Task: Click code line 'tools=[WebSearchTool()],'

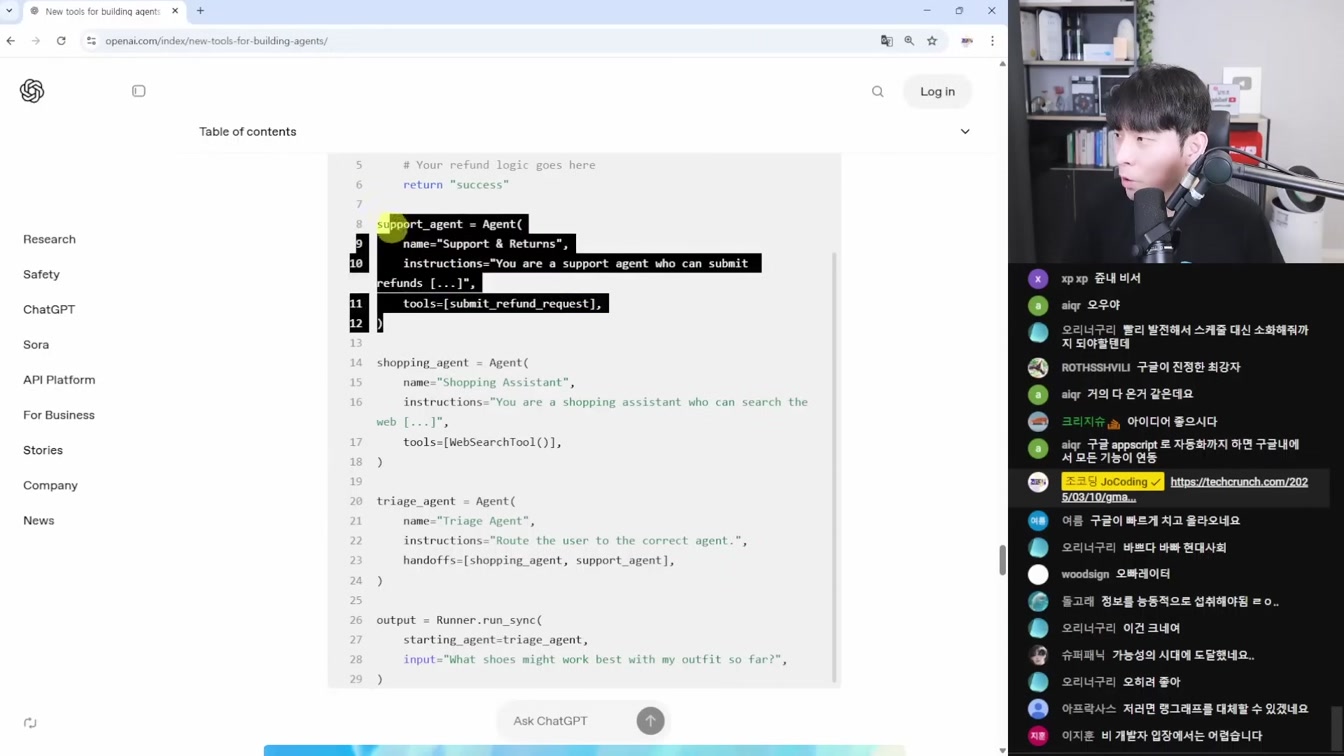Action: [x=482, y=442]
